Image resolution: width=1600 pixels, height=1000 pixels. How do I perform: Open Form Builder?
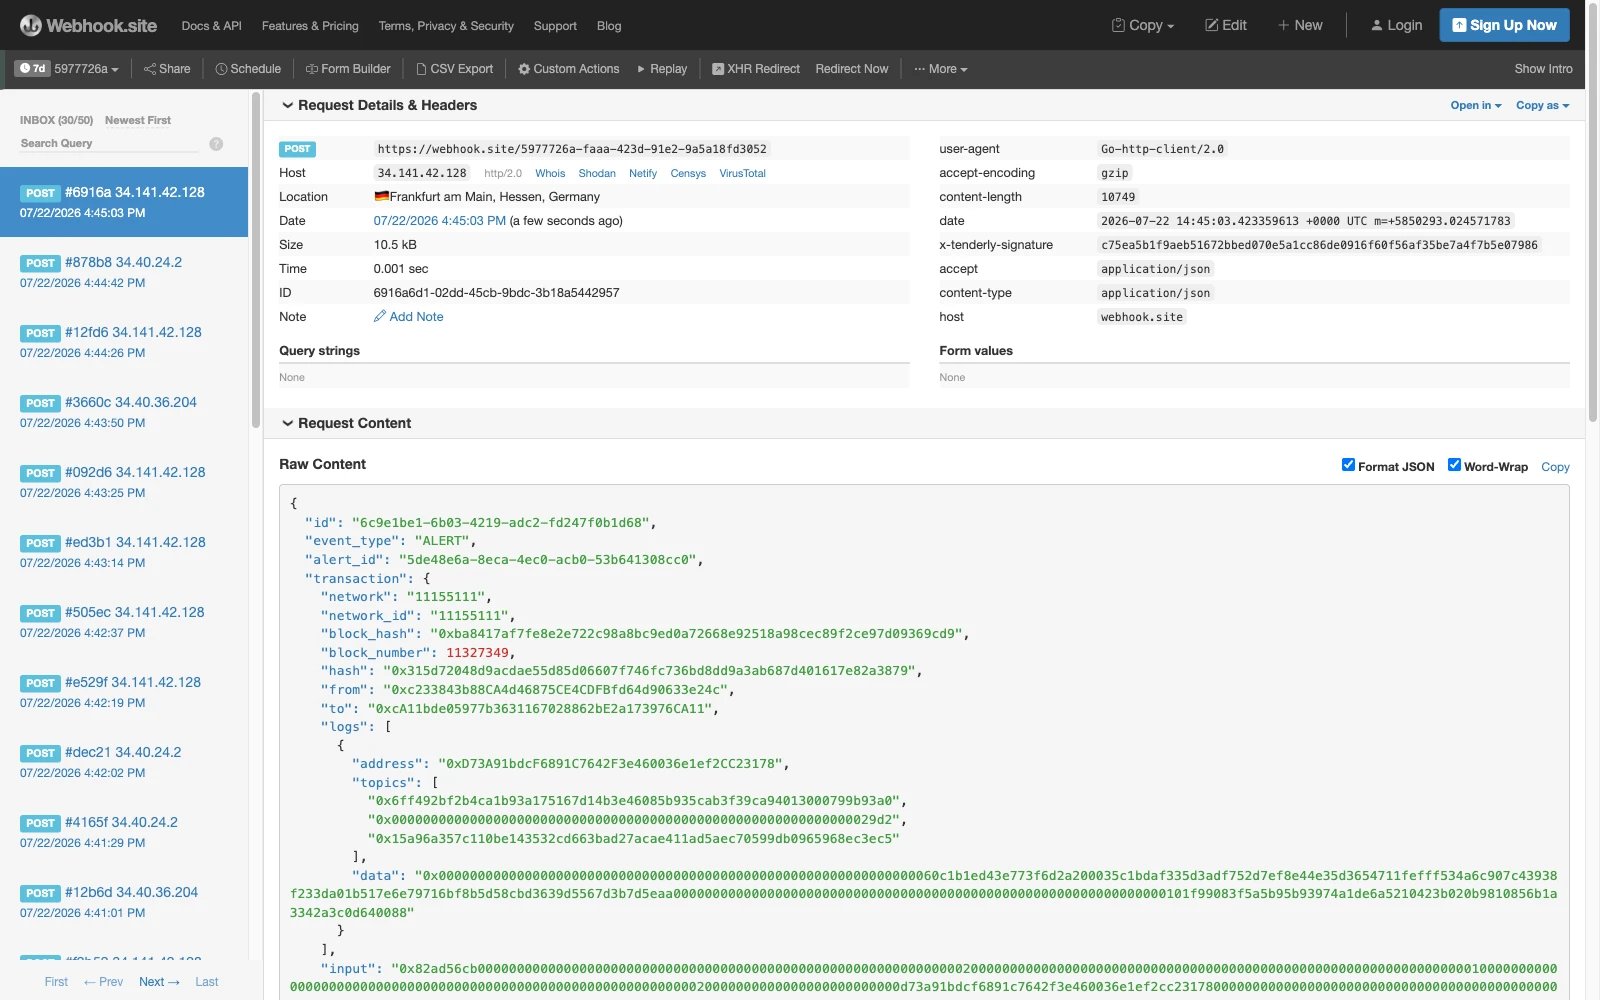click(348, 69)
